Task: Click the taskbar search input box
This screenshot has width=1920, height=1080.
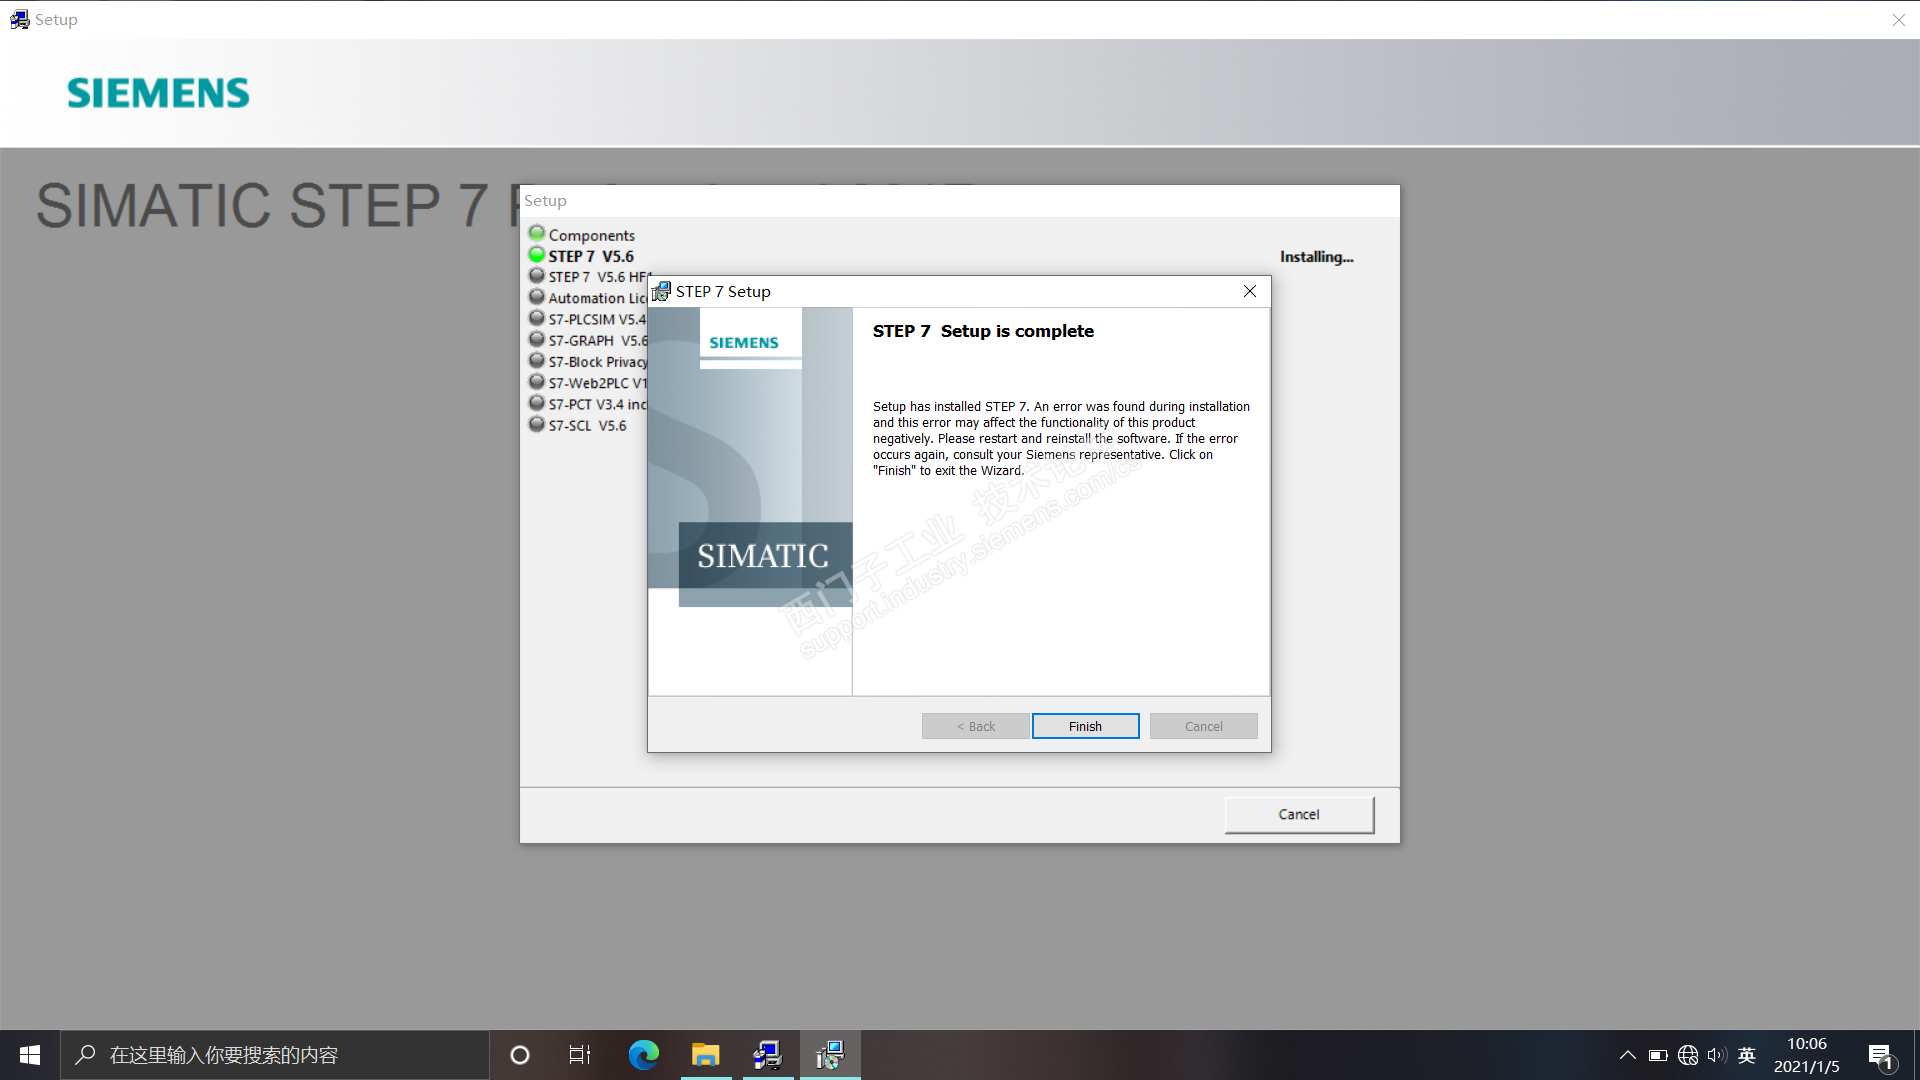Action: [x=275, y=1055]
